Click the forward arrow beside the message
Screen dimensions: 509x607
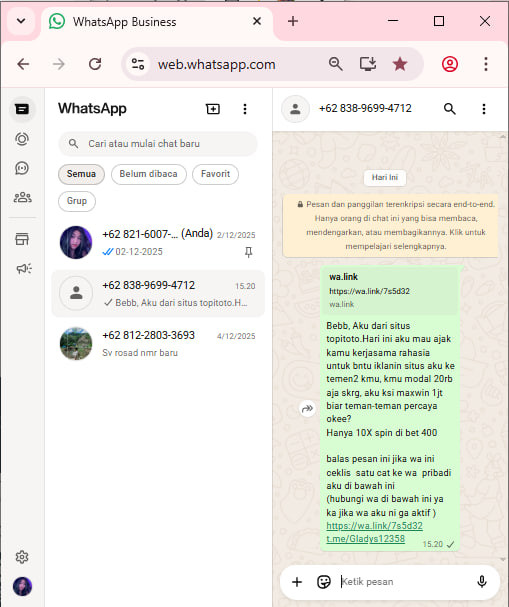pyautogui.click(x=307, y=408)
